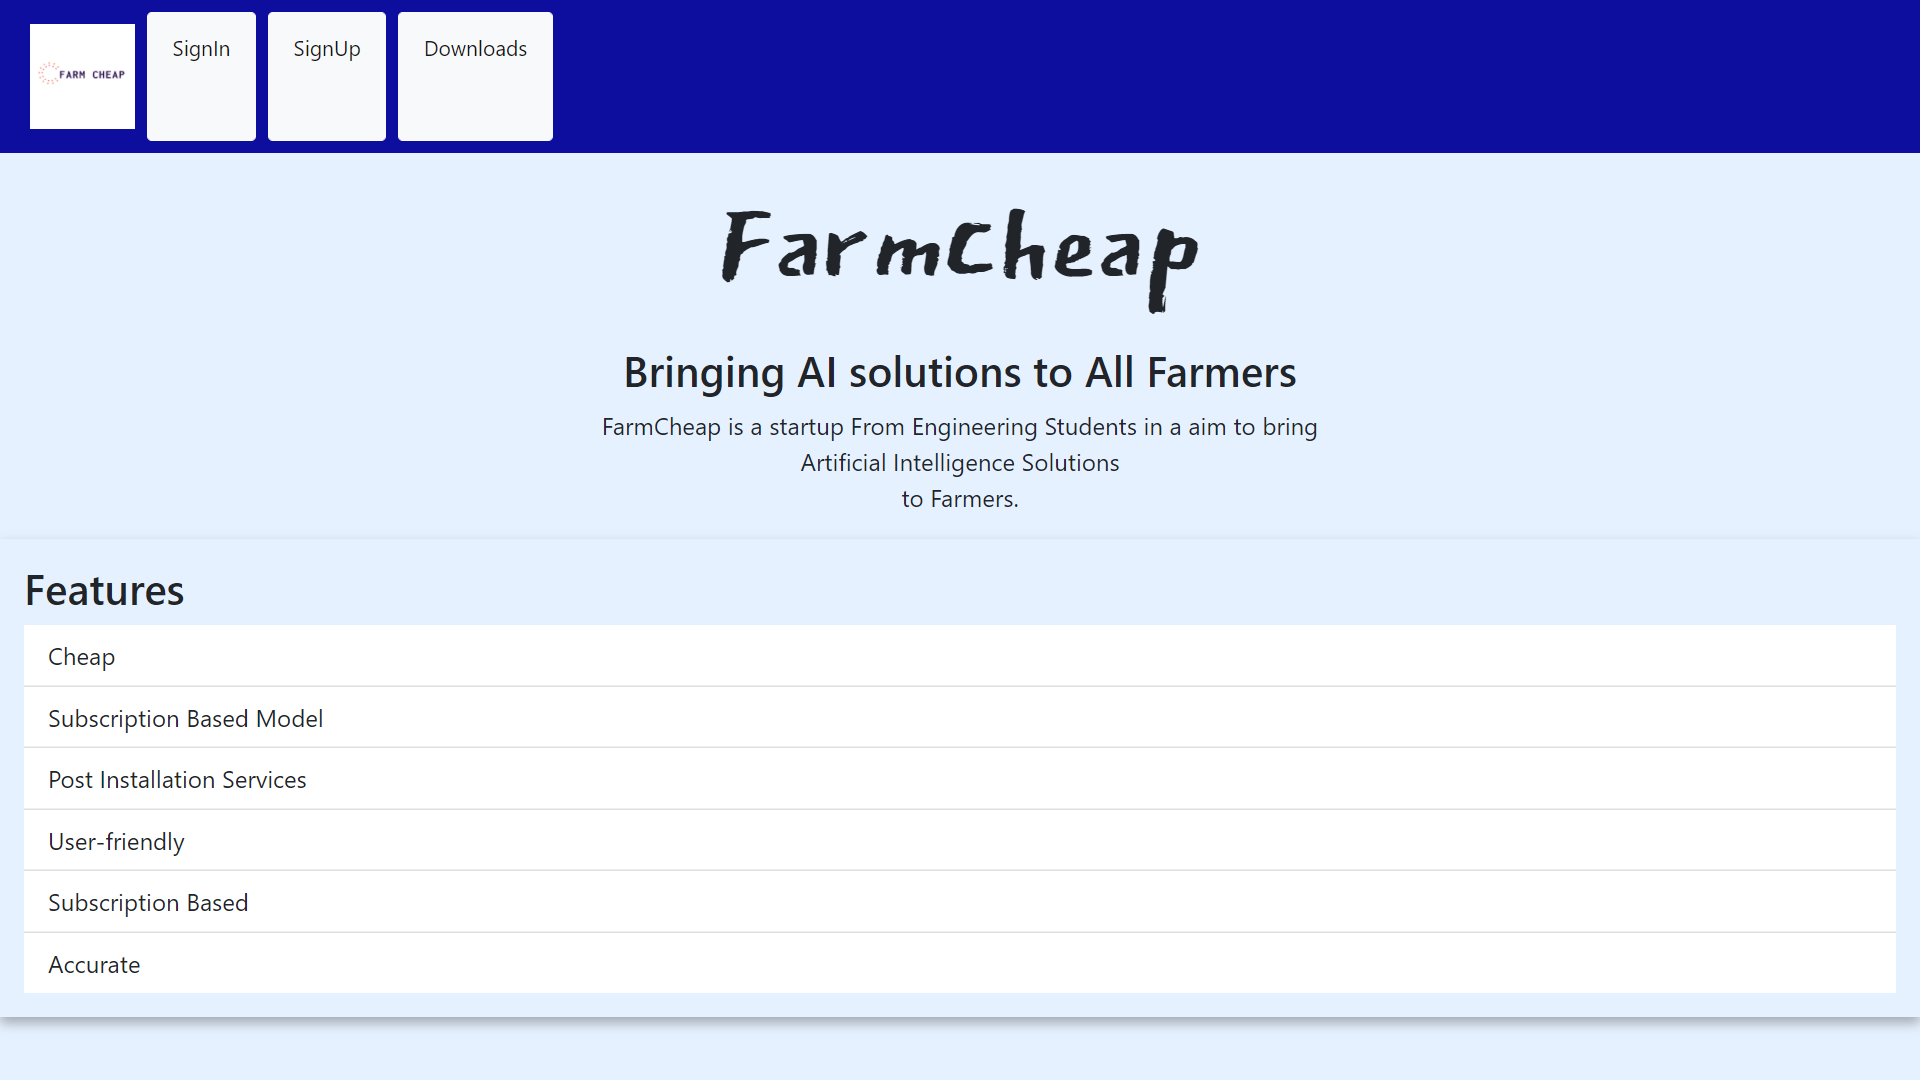Click the Accurate feature item

tap(94, 965)
